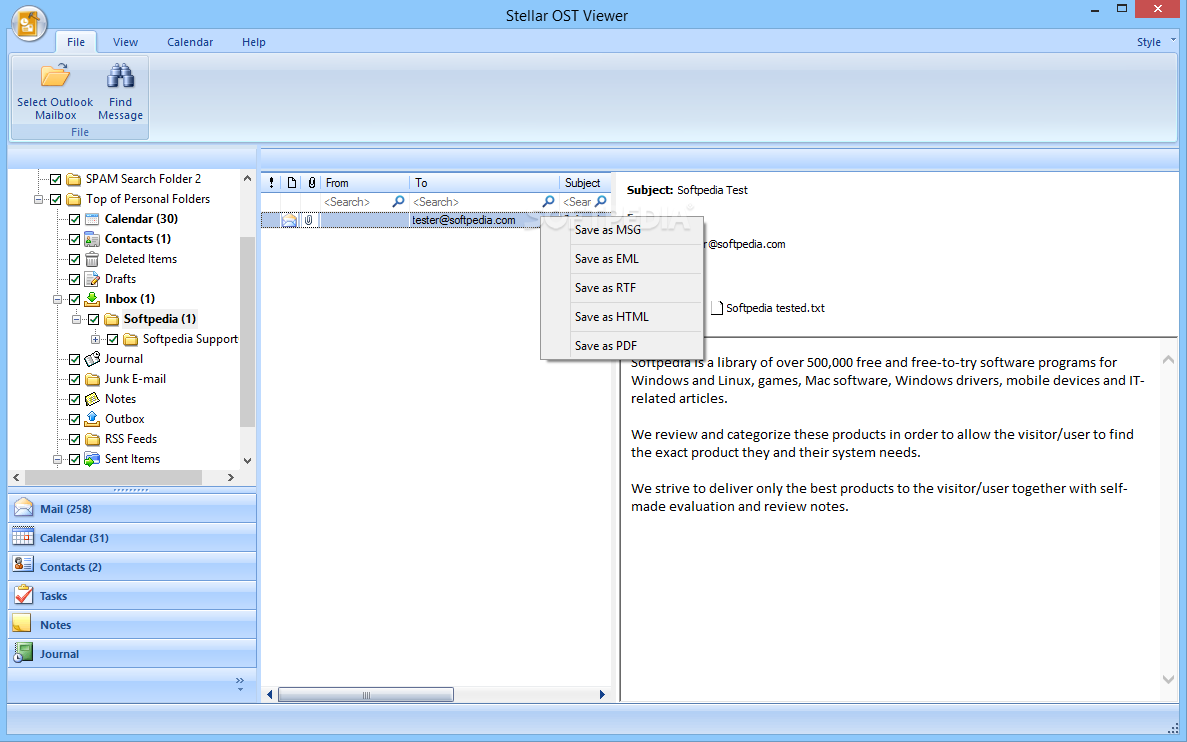Click the Contacts card icon in navigation pane
This screenshot has height=742, width=1187.
[23, 566]
